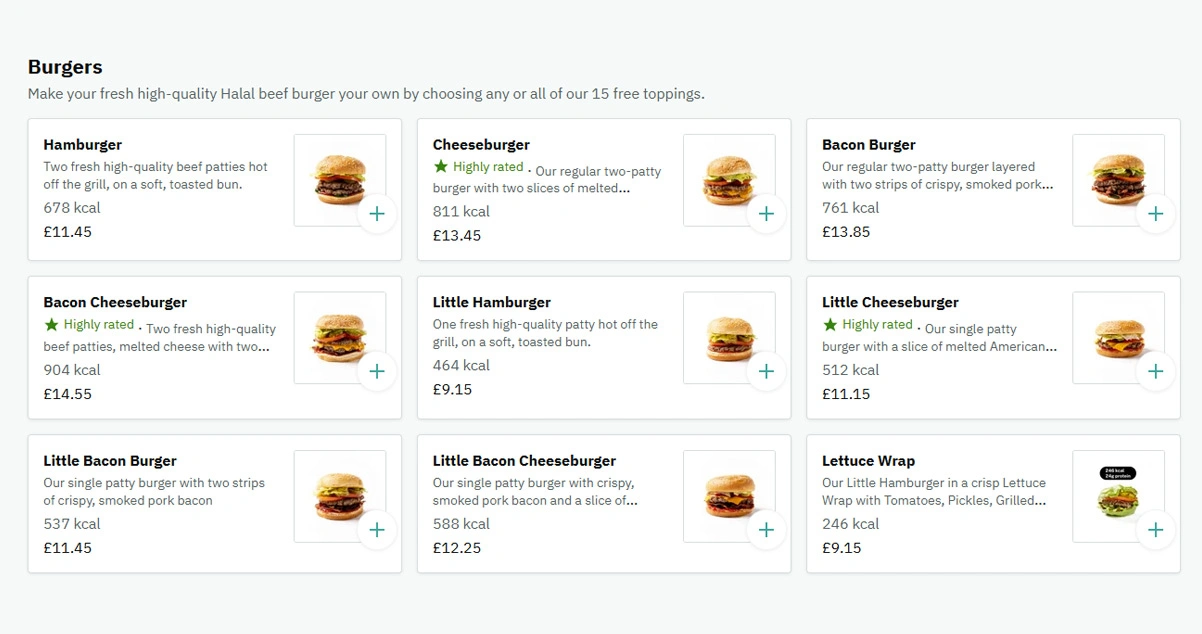Click the Lettuce Wrap £9.15 price
The image size is (1202, 634).
coord(841,548)
